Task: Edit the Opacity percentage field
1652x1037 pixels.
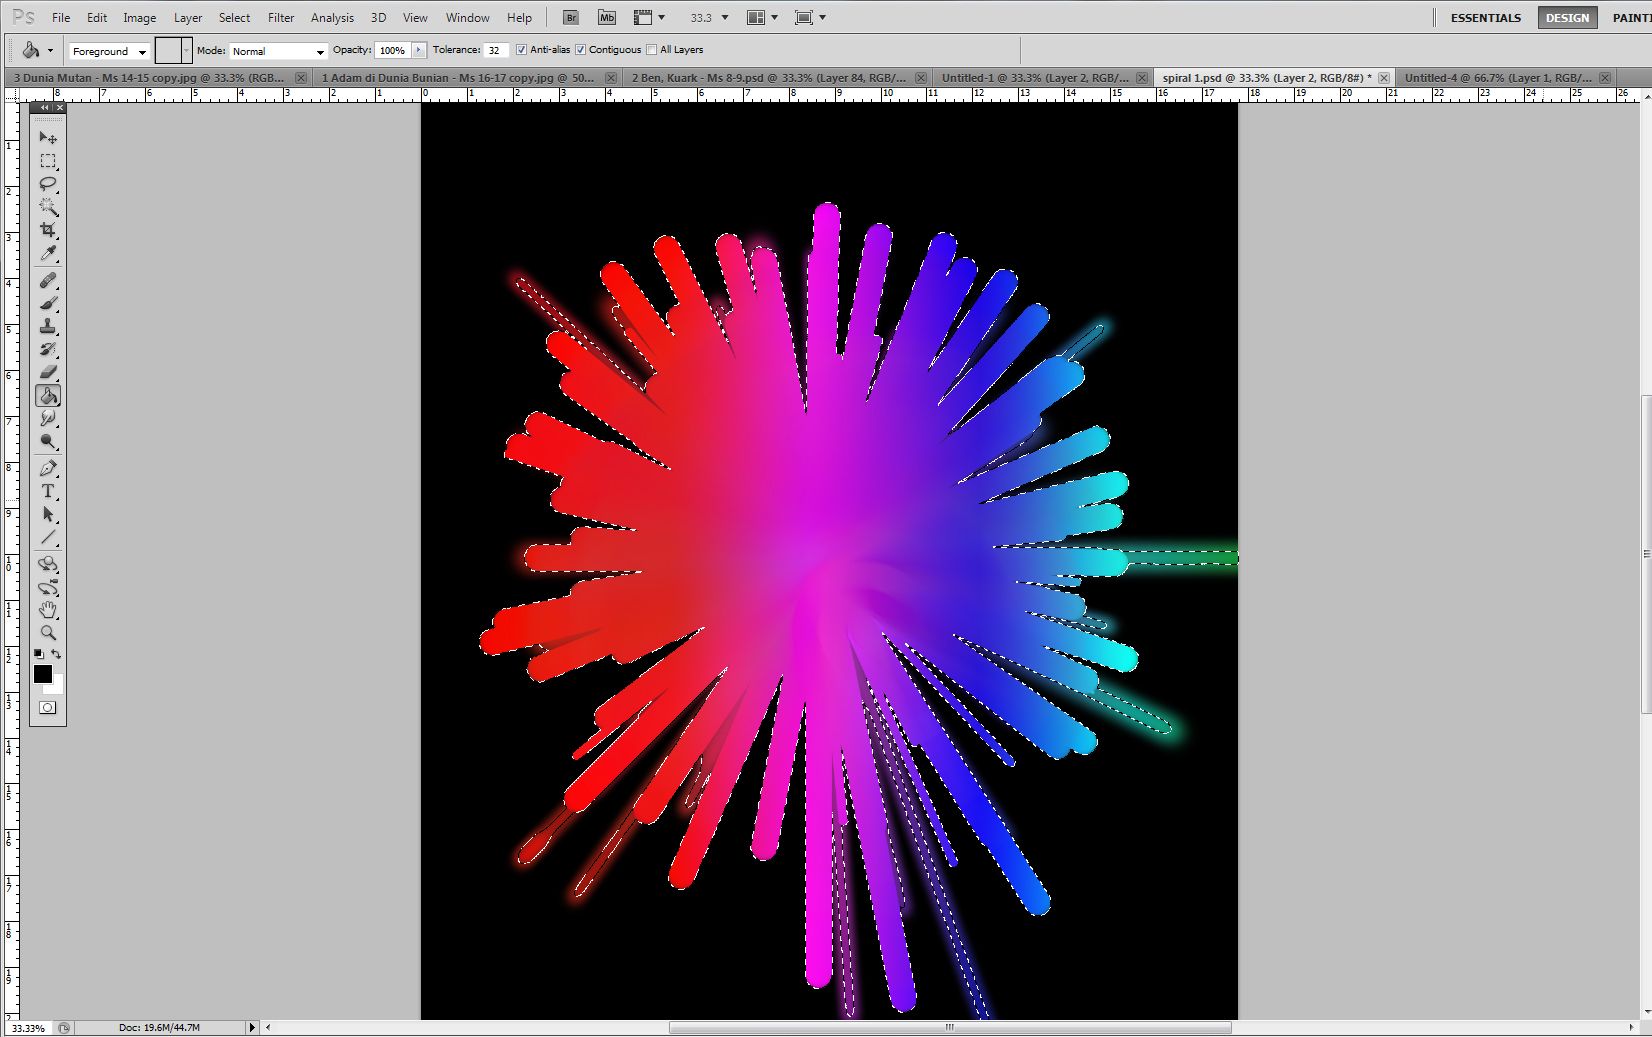Action: tap(393, 50)
